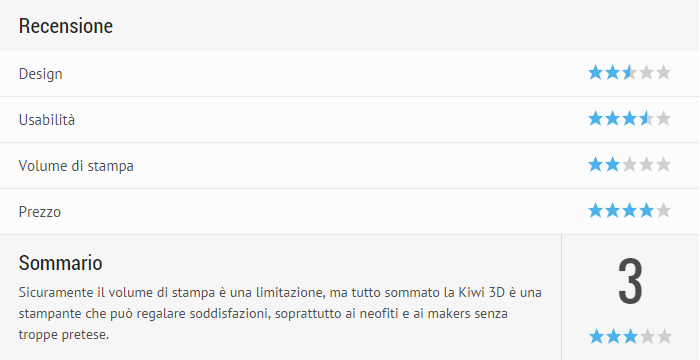Viewport: 700px width, 360px height.
Task: Click the large overall score number 3
Action: [x=630, y=281]
